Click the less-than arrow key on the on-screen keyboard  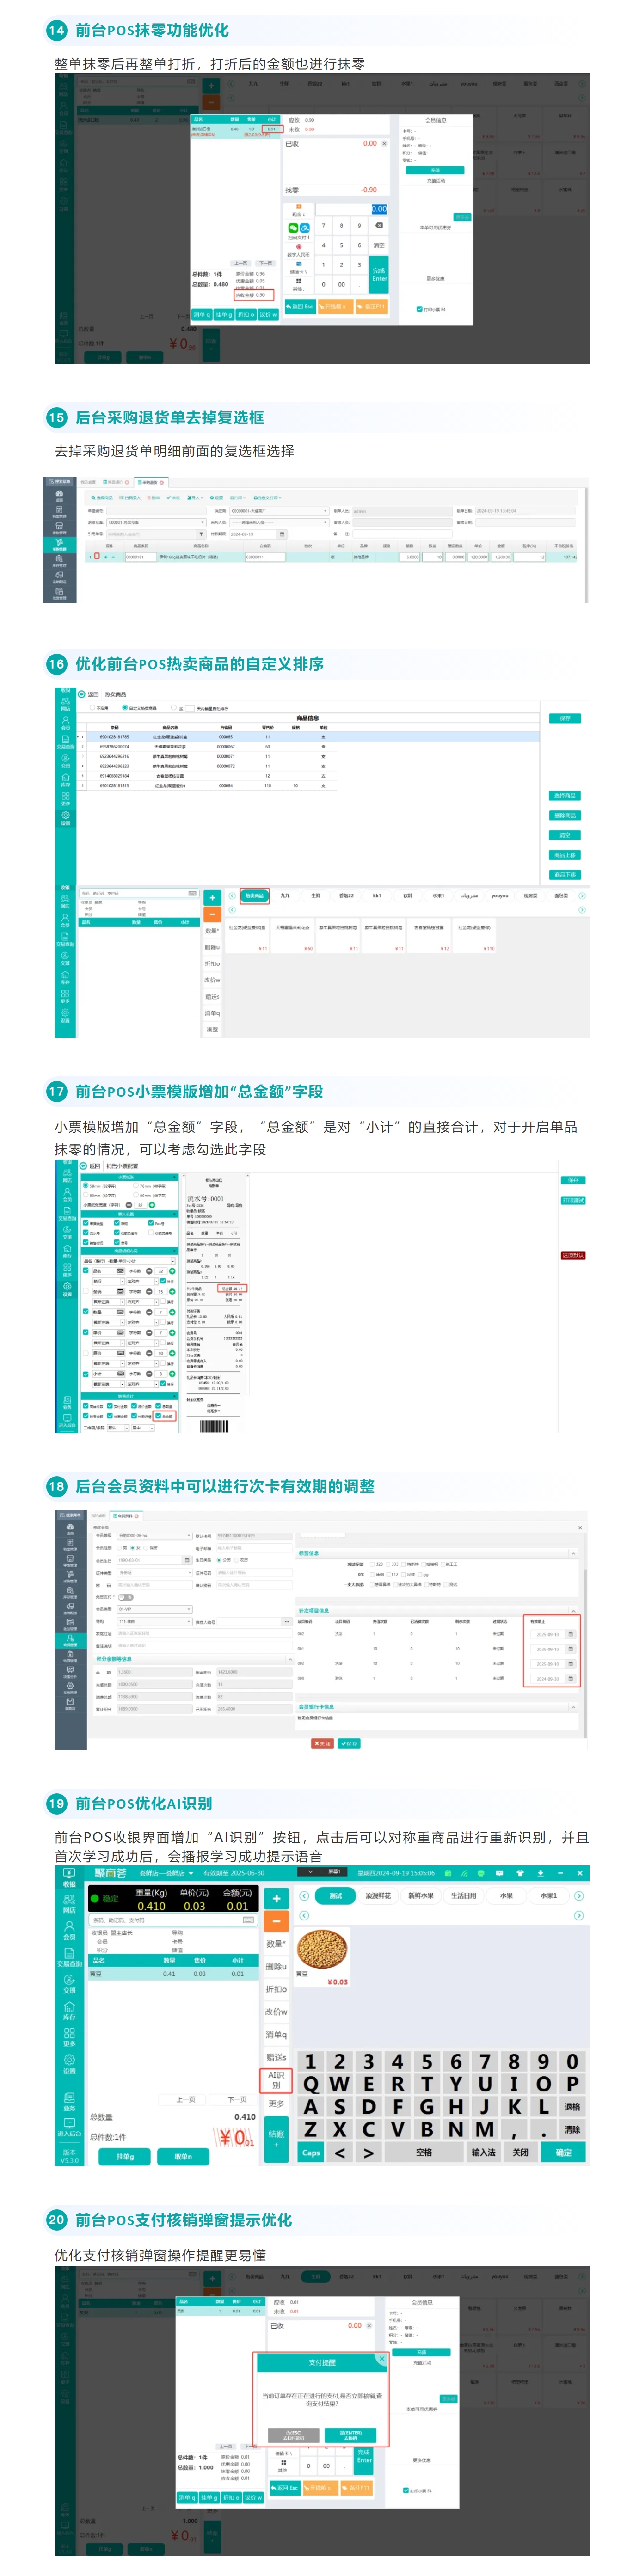[340, 2153]
